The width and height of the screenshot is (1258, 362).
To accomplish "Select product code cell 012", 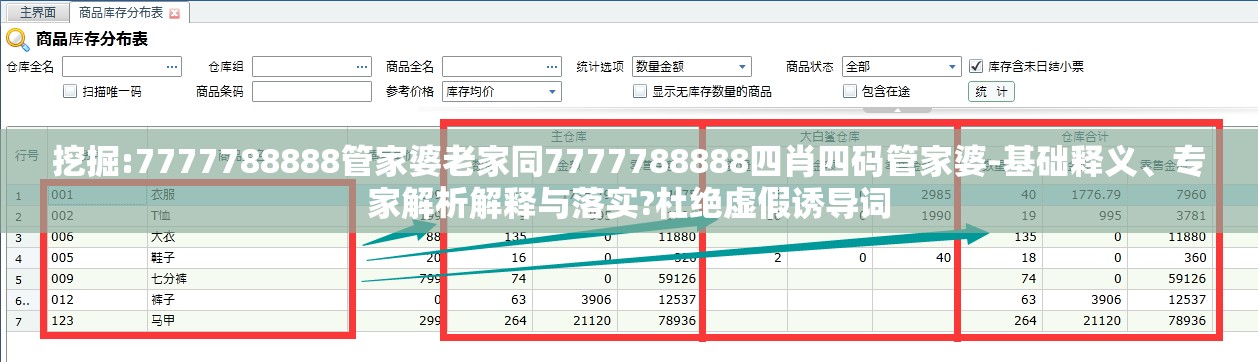I will click(97, 299).
